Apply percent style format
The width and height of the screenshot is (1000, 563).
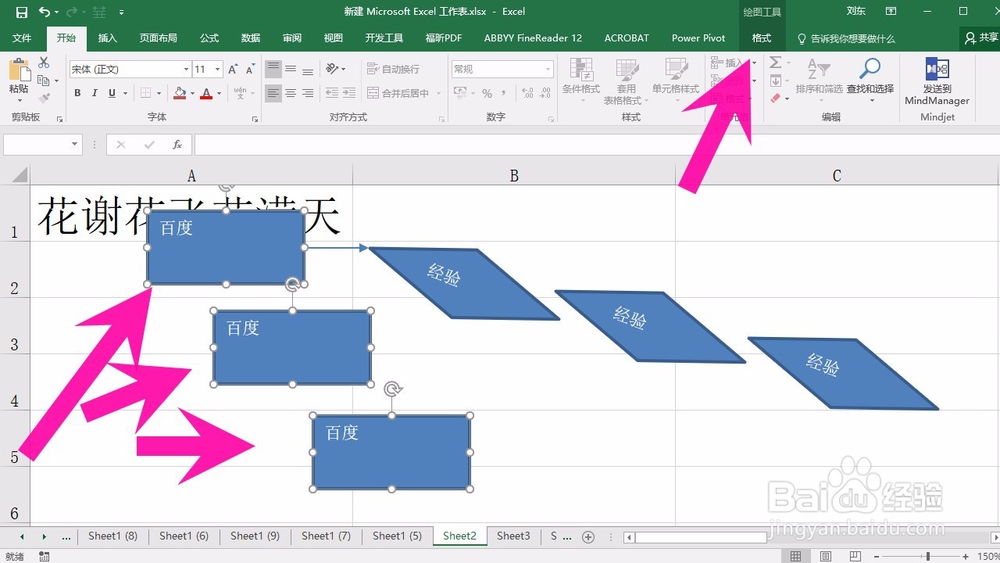[487, 93]
